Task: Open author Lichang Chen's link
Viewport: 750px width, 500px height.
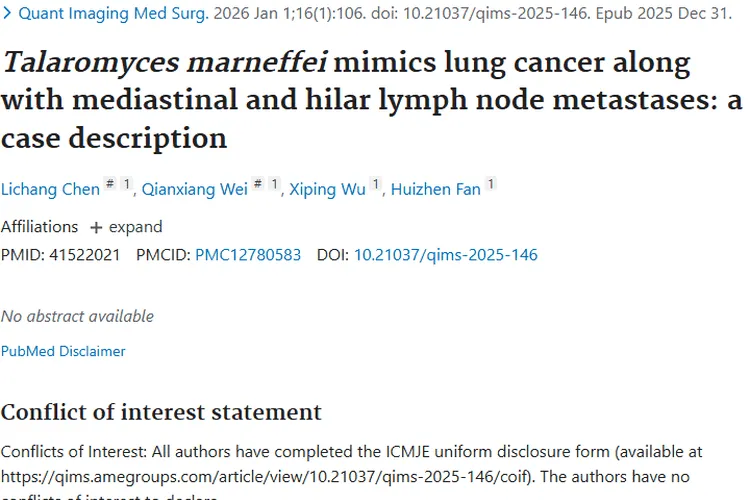Action: coord(50,189)
